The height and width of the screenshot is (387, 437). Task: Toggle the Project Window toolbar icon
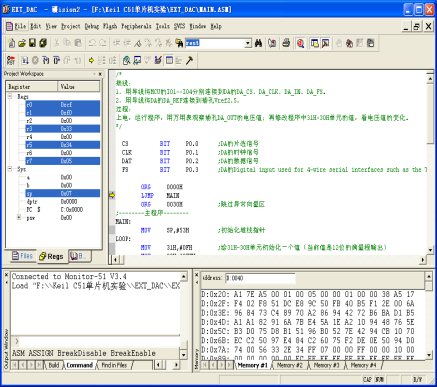coord(314,43)
